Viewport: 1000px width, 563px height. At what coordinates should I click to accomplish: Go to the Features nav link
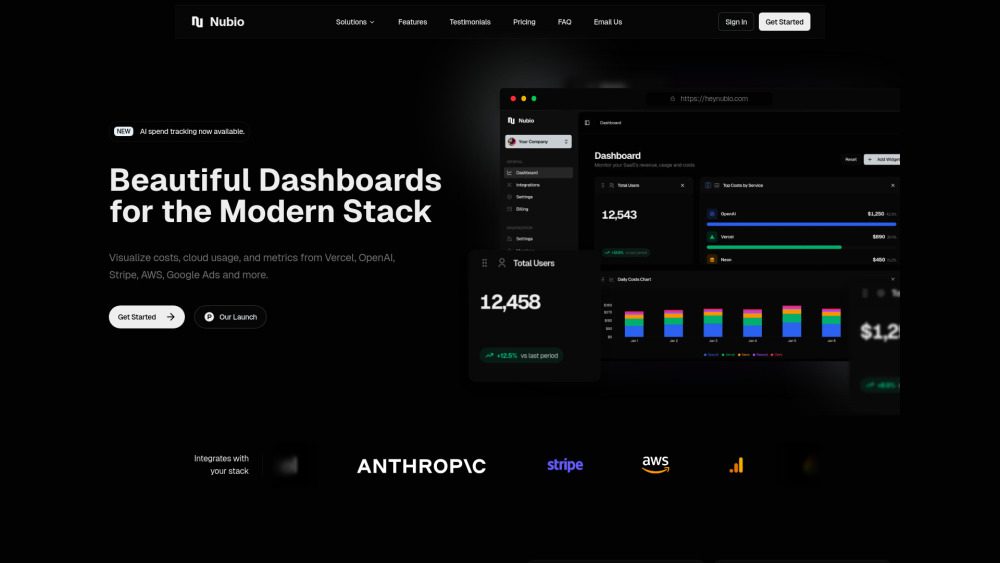[x=412, y=22]
